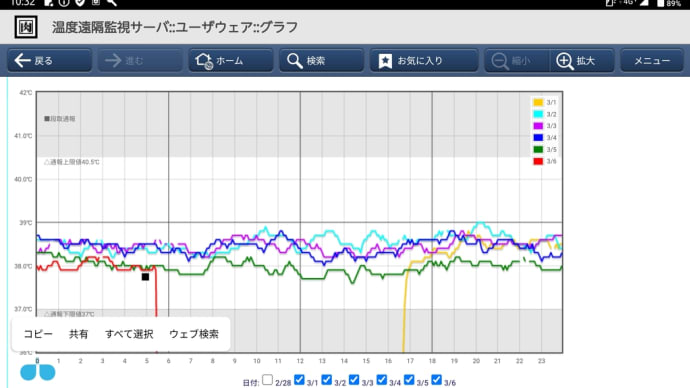Open the メニュー menu
This screenshot has width=690, height=388.
[x=652, y=60]
